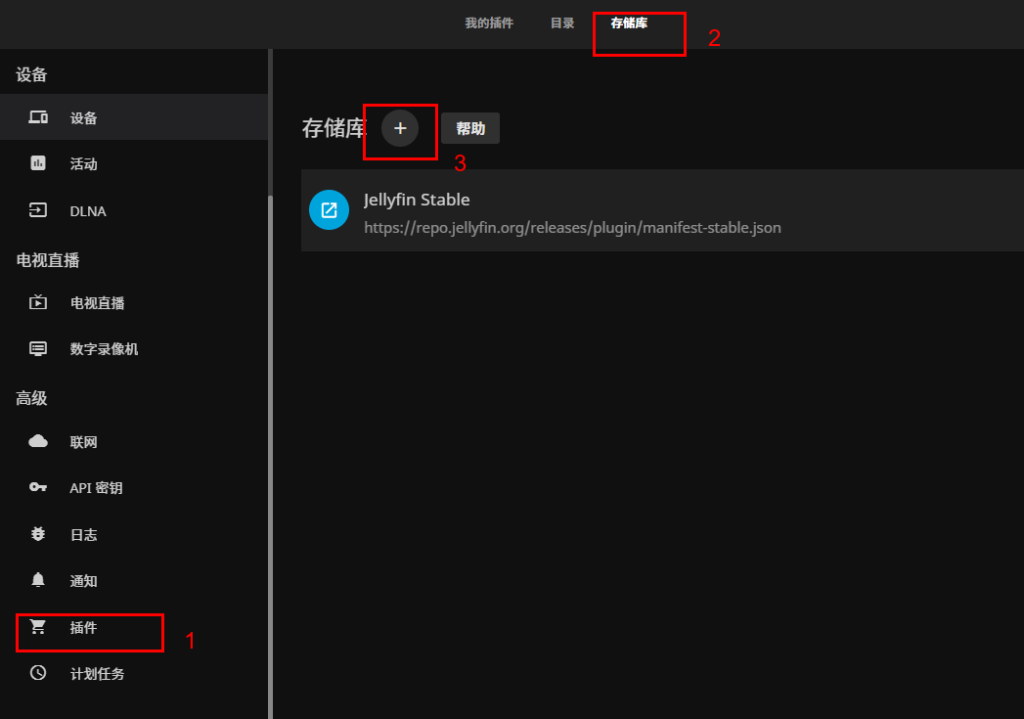
Task: Switch to the 我的插件 tab
Action: (x=489, y=23)
